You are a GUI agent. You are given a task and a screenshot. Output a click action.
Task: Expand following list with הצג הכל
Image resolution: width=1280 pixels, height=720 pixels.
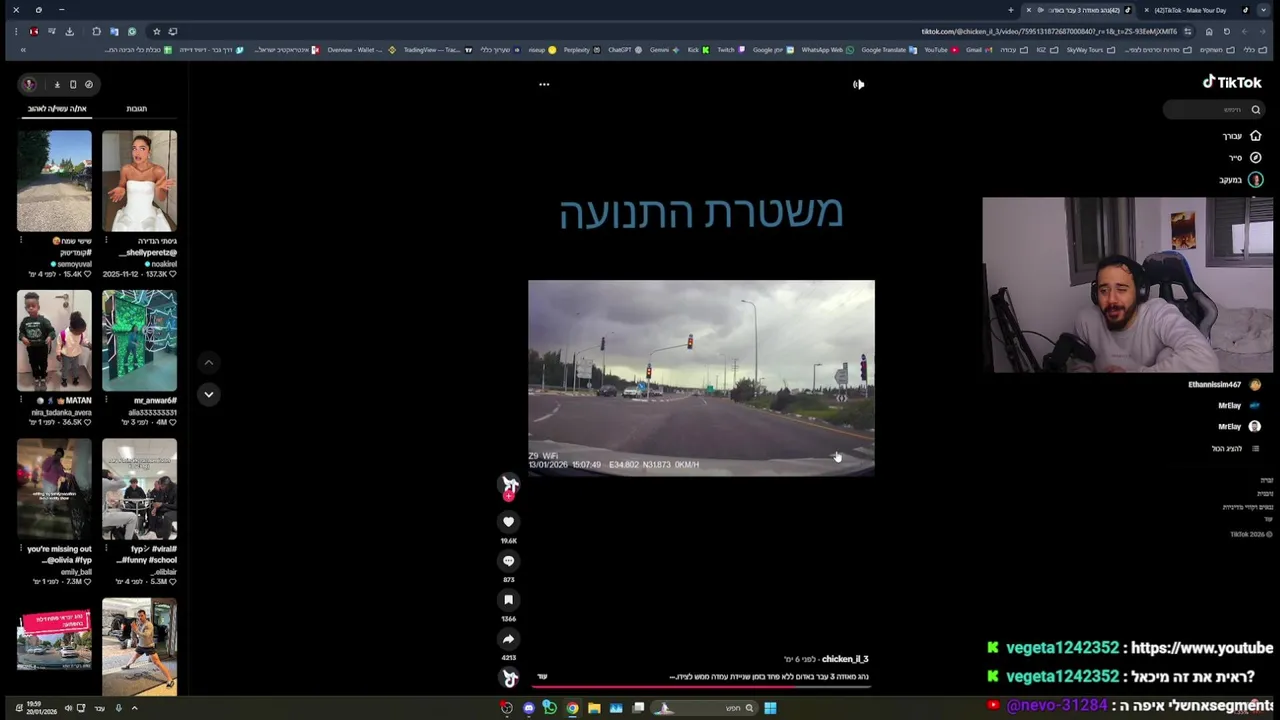coord(1234,449)
